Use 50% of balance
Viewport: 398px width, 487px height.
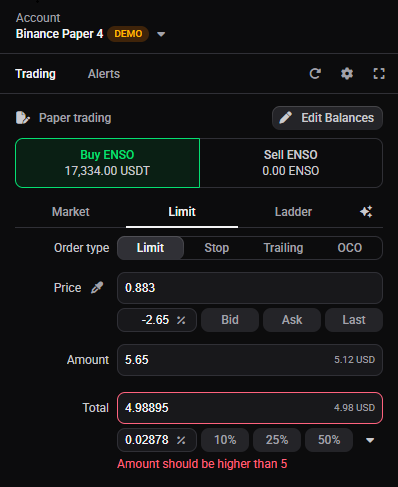tap(329, 440)
